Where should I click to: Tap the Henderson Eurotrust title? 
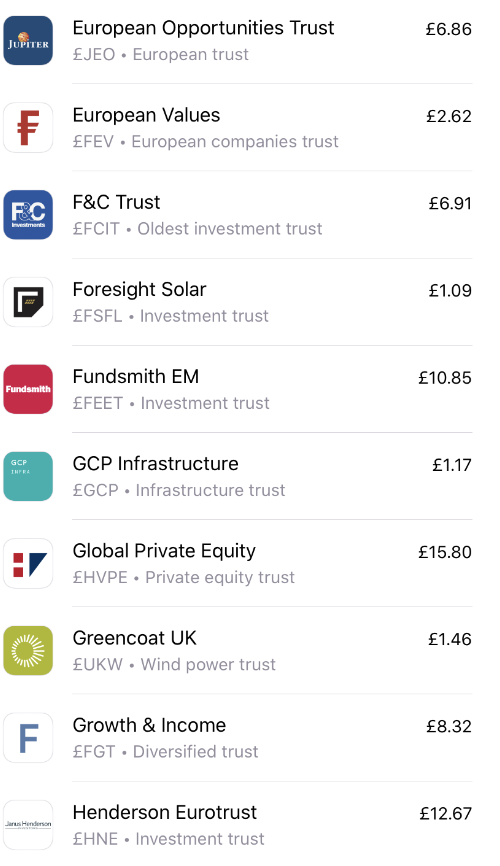click(x=165, y=812)
